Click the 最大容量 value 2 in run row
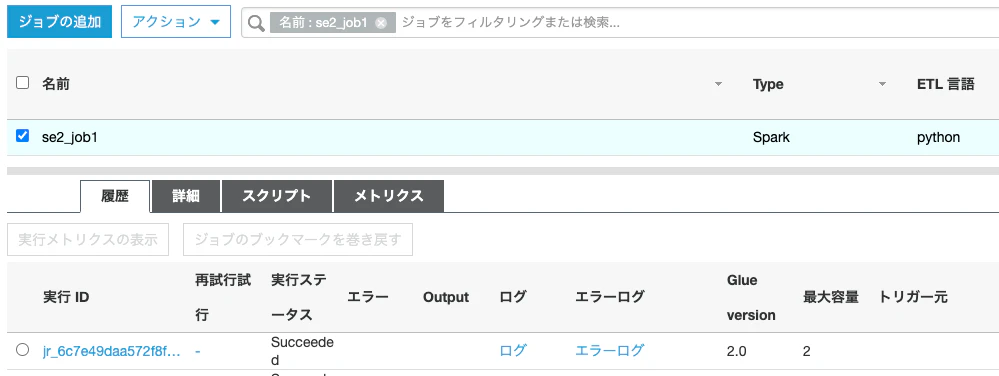The image size is (999, 376). click(x=807, y=351)
